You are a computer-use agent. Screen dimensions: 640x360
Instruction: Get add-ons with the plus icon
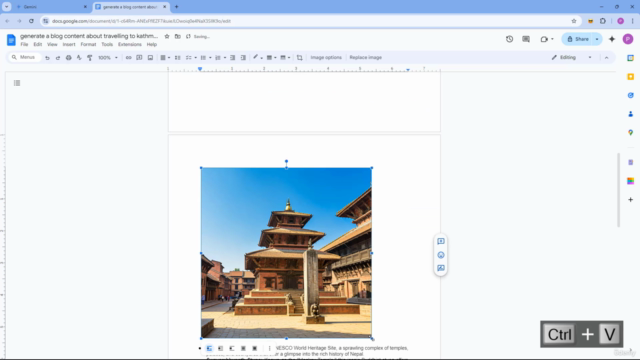click(631, 200)
